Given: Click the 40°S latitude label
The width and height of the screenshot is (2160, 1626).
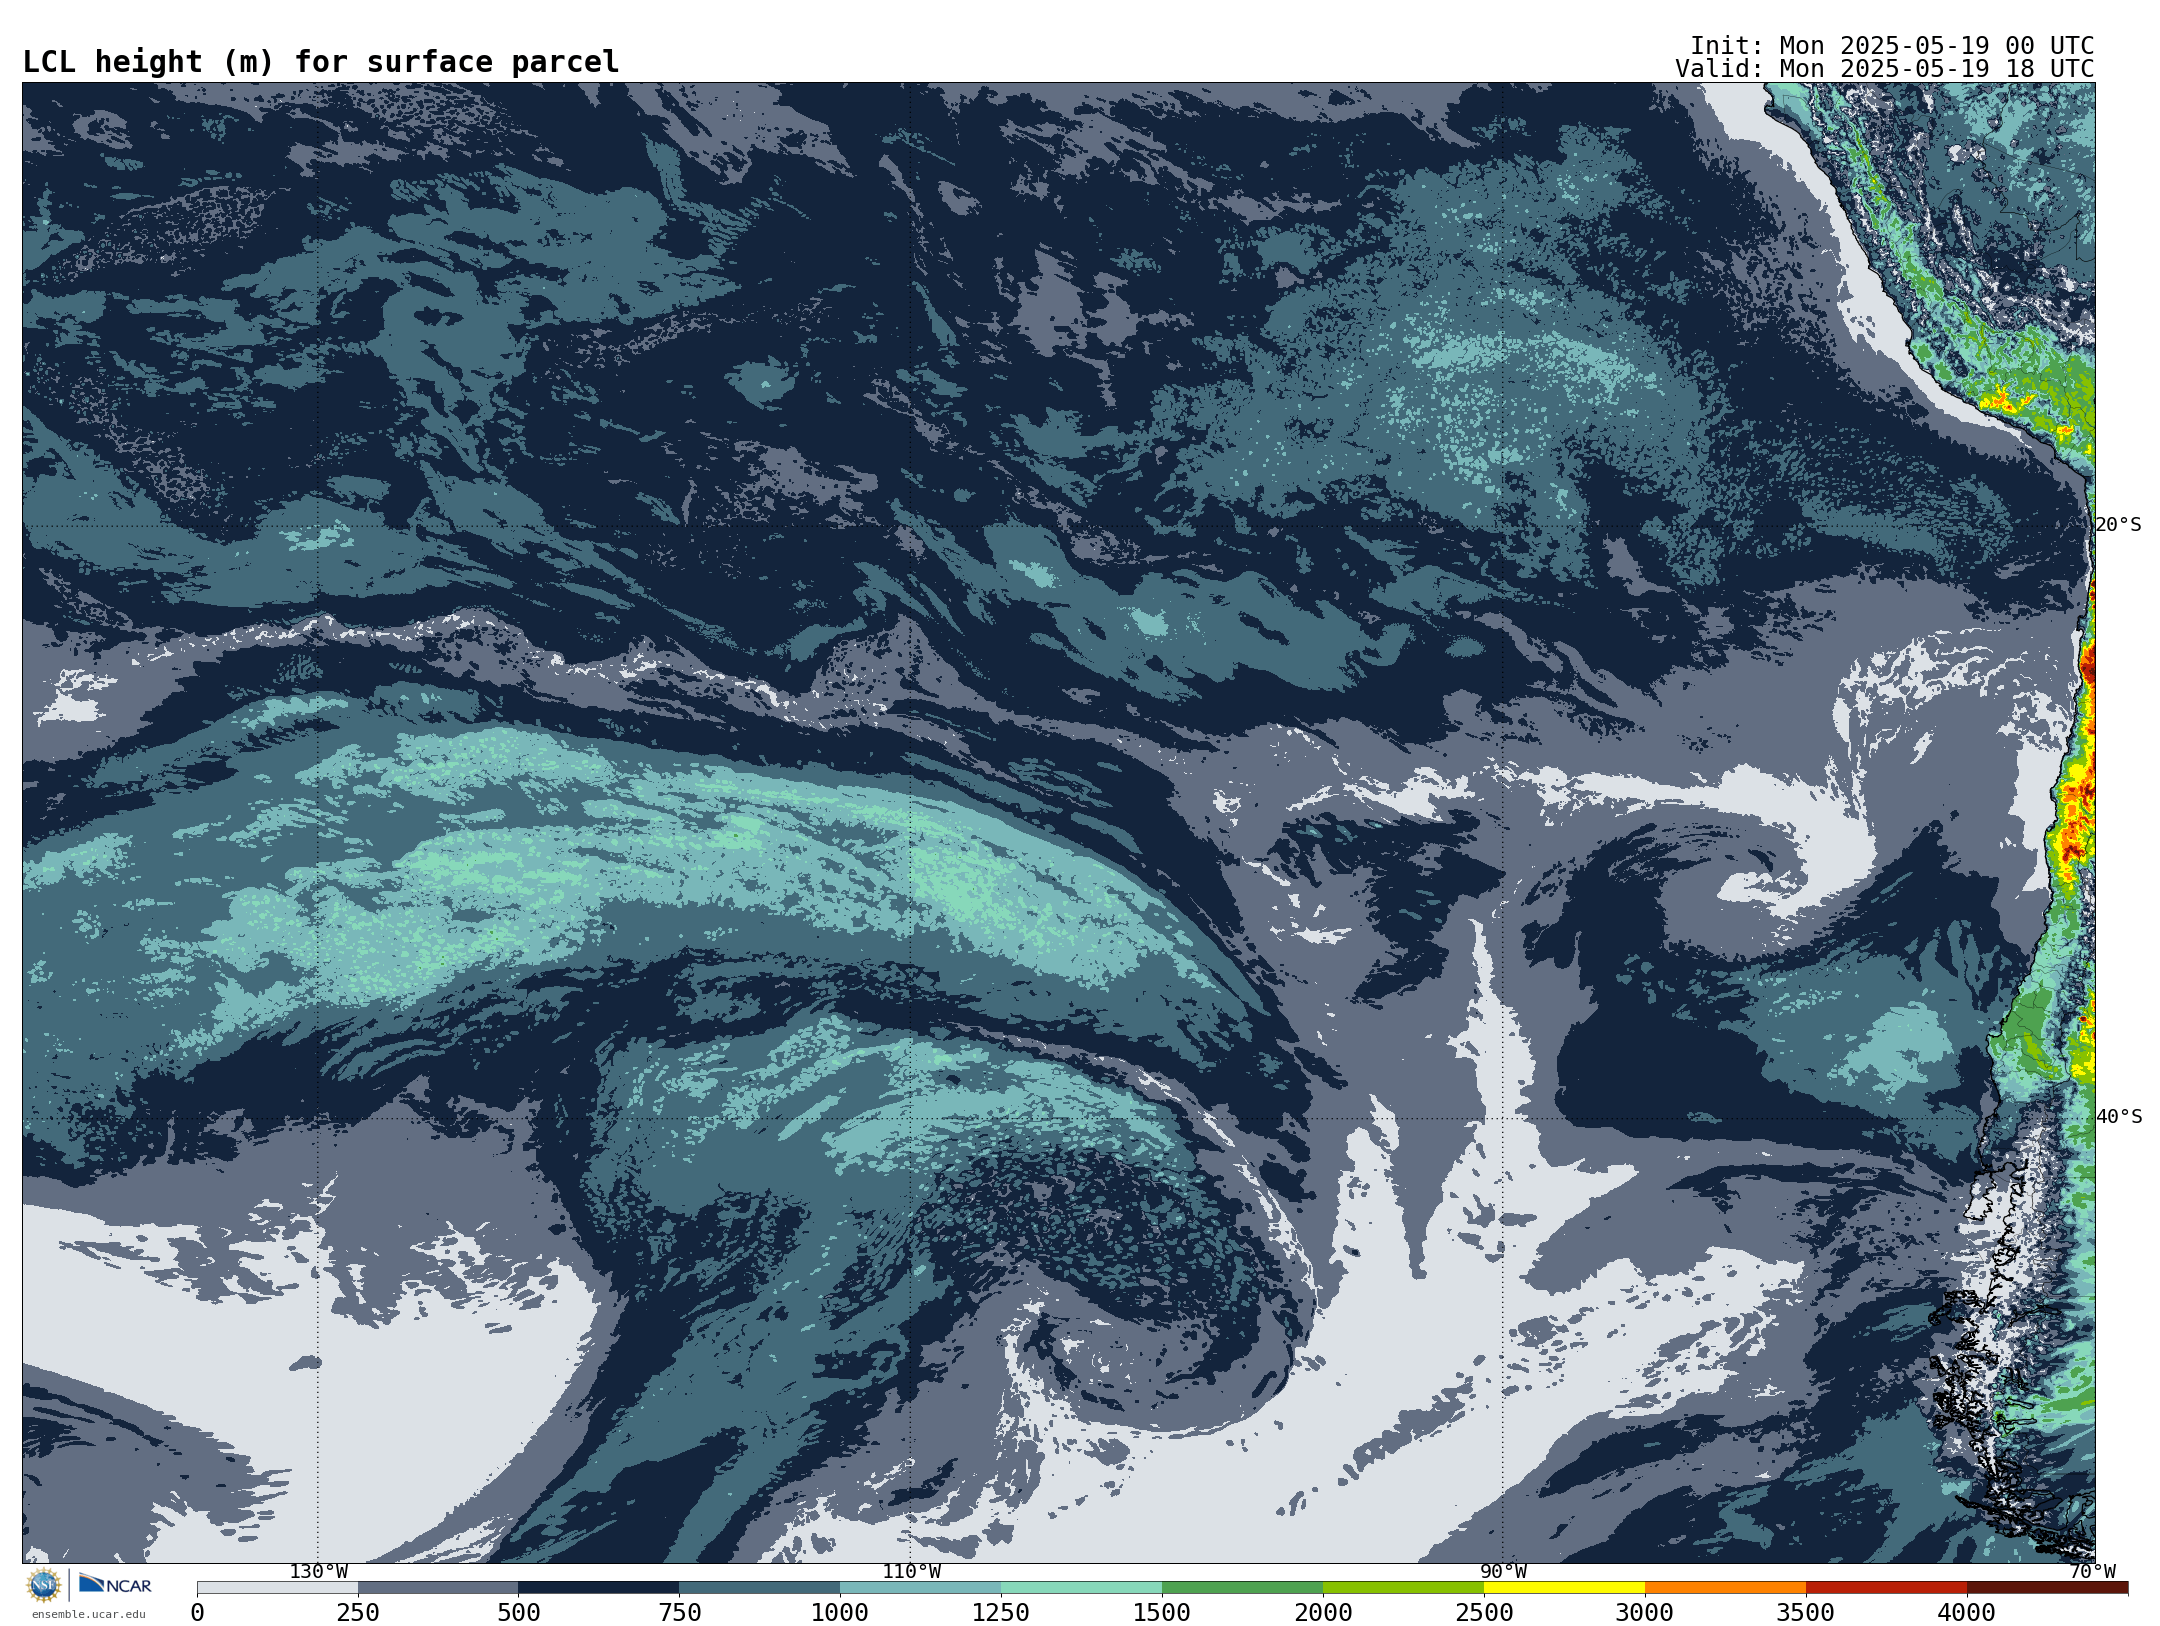Looking at the screenshot, I should click(2118, 1117).
